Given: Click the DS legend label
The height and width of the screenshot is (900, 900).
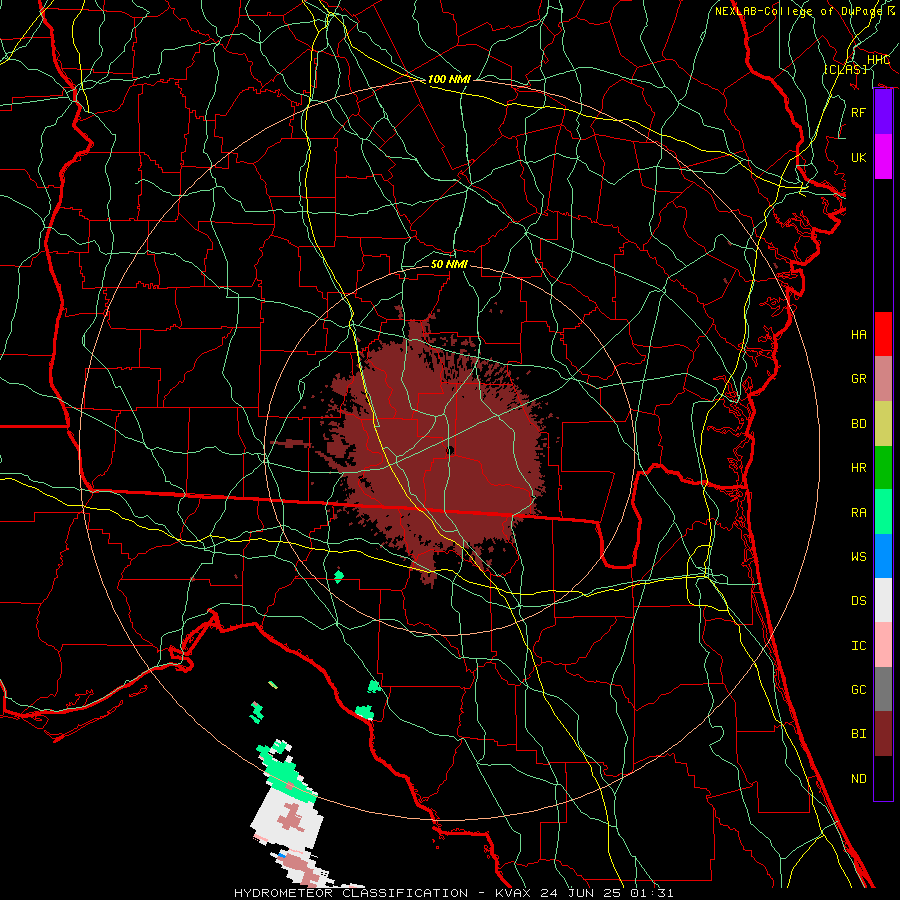Looking at the screenshot, I should (859, 601).
